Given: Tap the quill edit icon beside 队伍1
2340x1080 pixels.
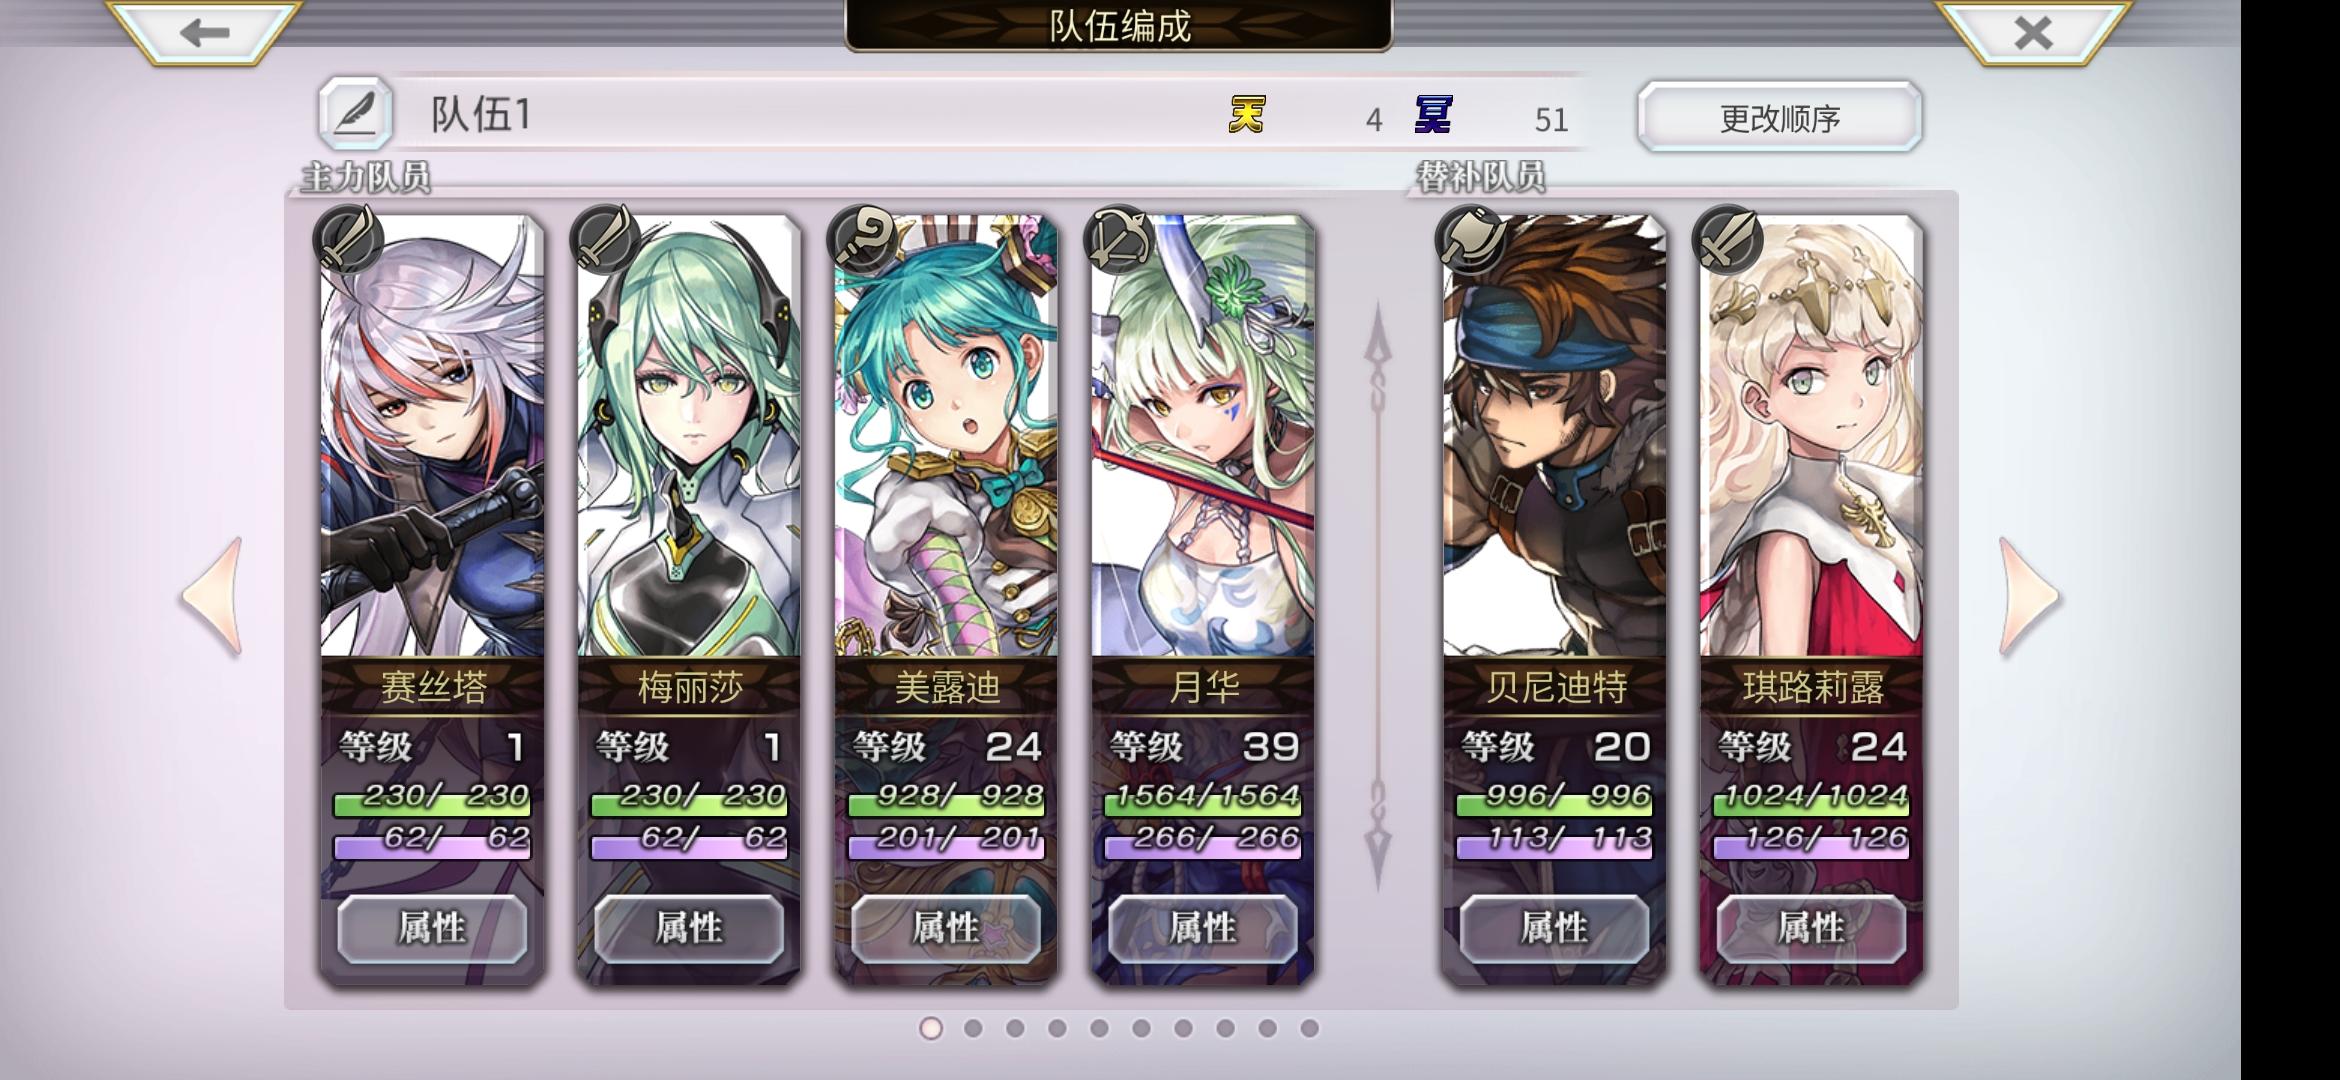Looking at the screenshot, I should point(355,114).
